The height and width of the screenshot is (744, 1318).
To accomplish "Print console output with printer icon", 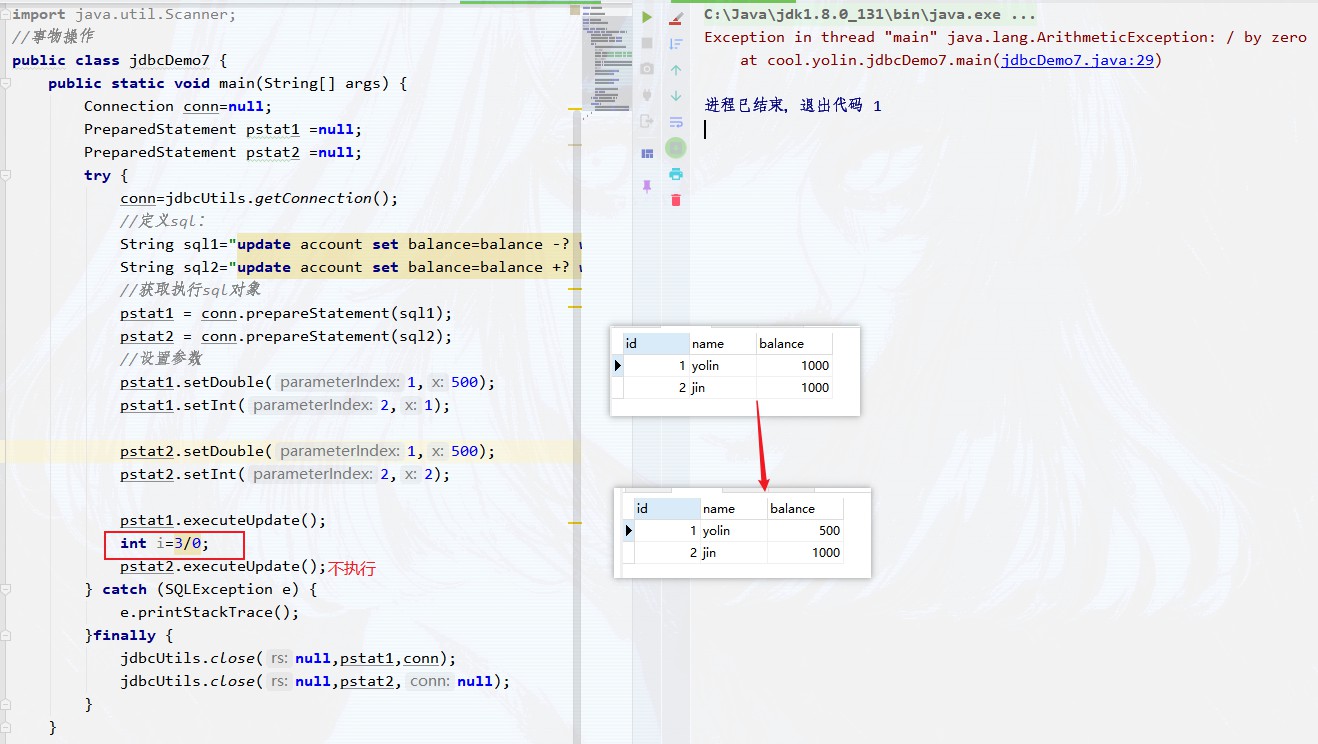I will click(676, 174).
